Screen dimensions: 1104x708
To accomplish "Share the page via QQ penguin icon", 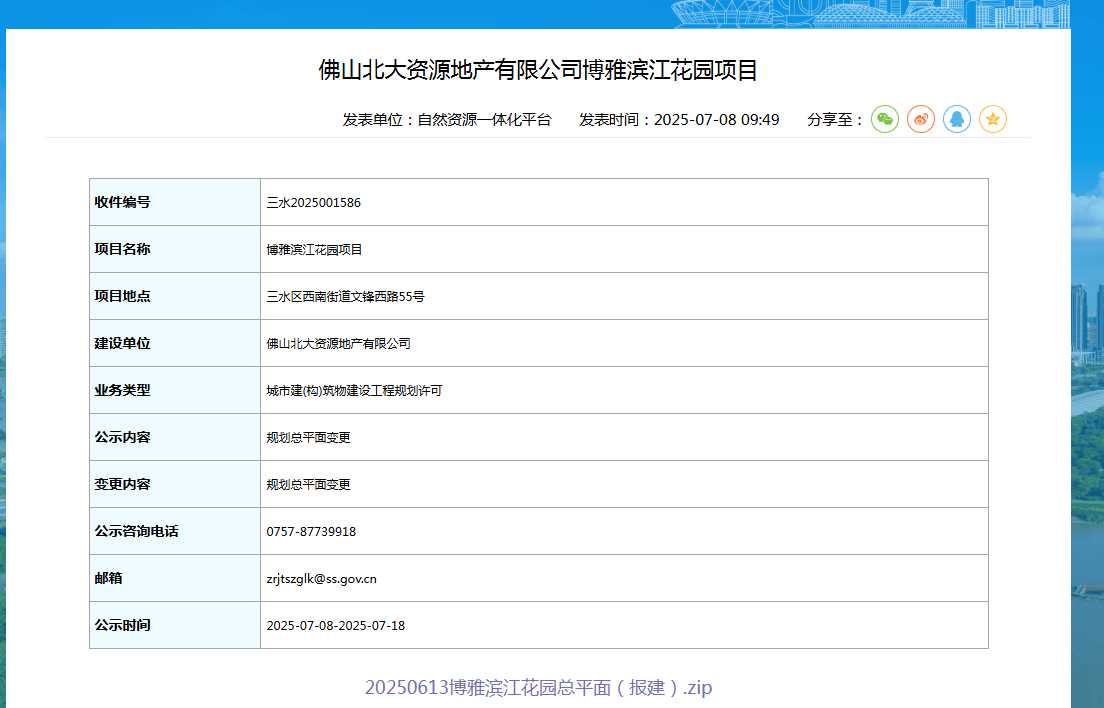I will click(956, 119).
